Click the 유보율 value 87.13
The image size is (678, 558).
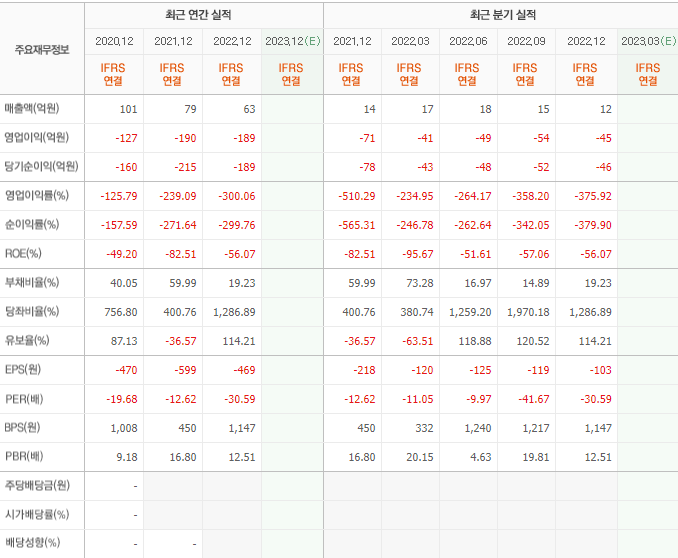point(124,341)
